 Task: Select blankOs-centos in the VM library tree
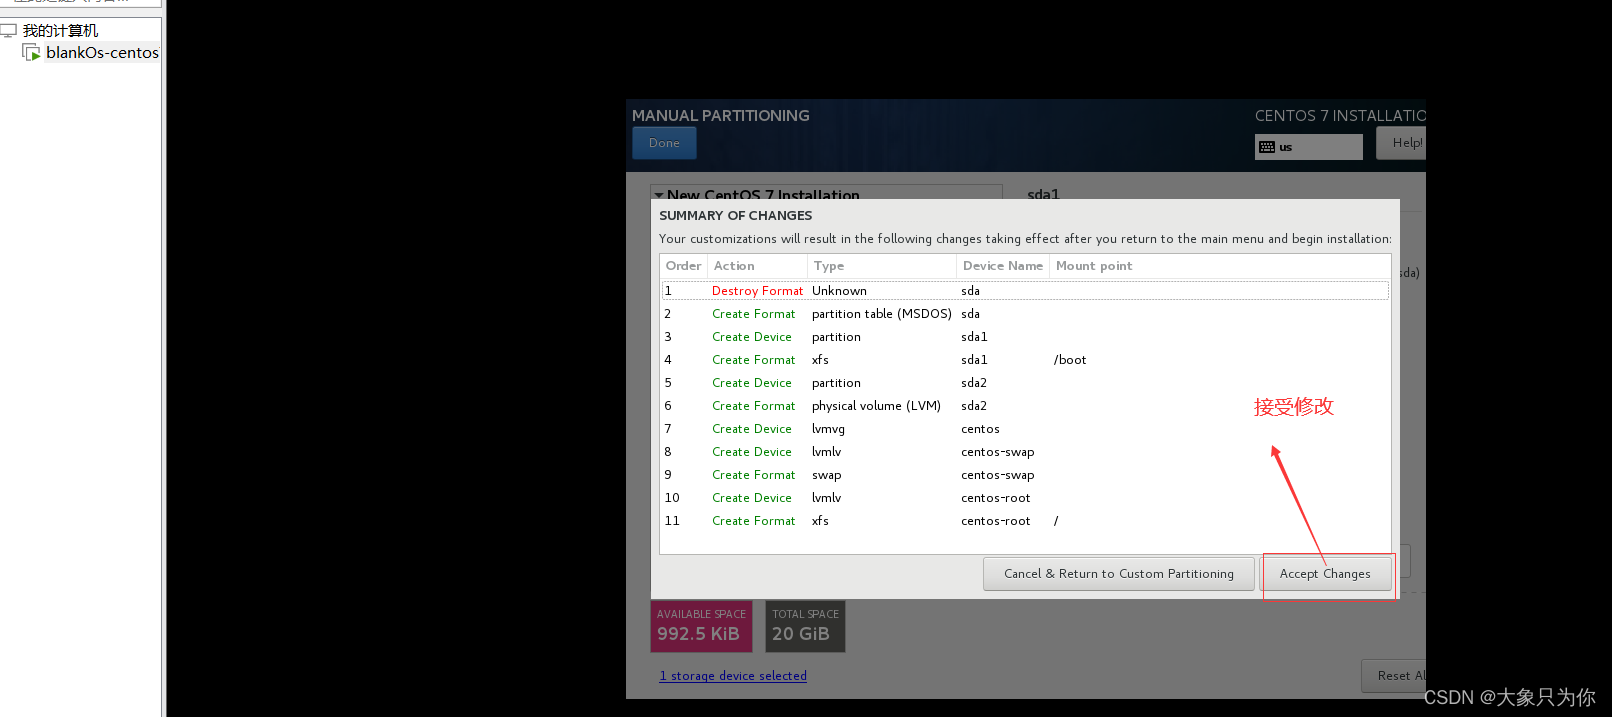pos(102,52)
